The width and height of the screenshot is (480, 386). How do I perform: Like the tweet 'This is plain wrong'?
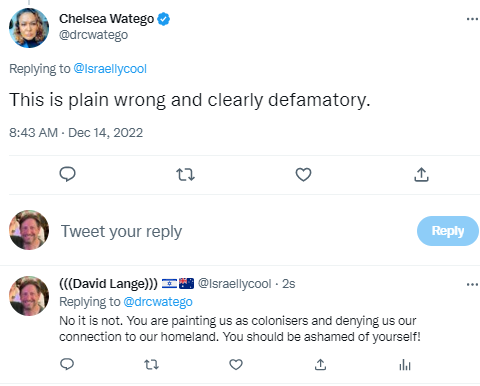coord(303,174)
